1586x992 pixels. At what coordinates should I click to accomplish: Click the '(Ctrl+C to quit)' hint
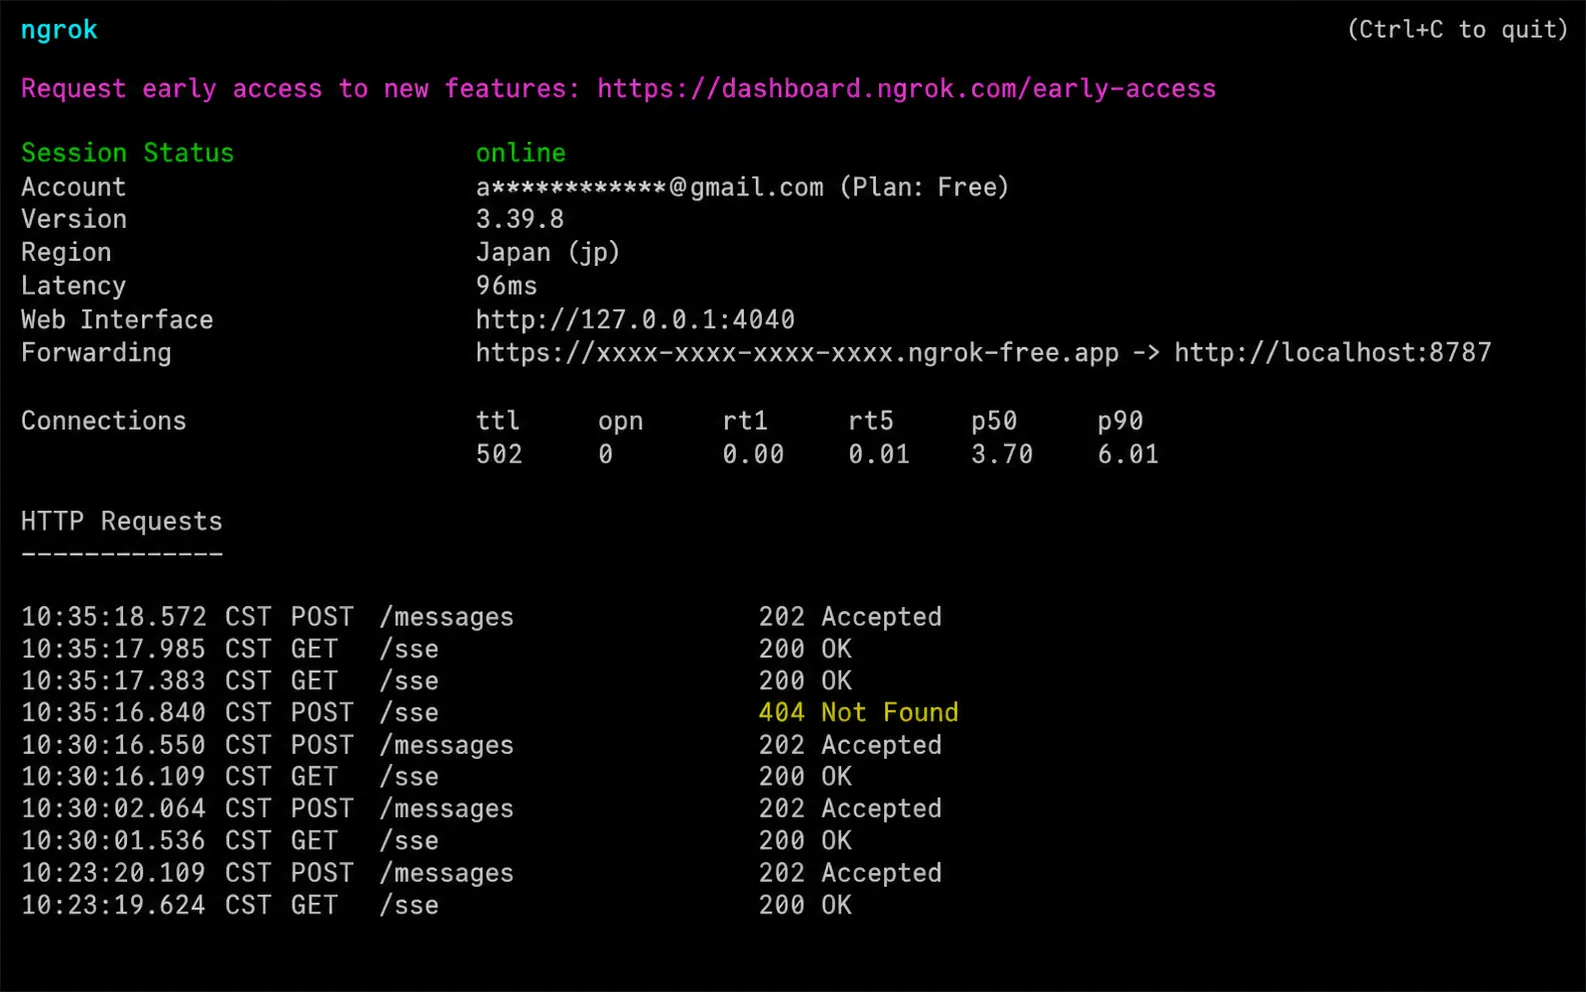(1458, 30)
